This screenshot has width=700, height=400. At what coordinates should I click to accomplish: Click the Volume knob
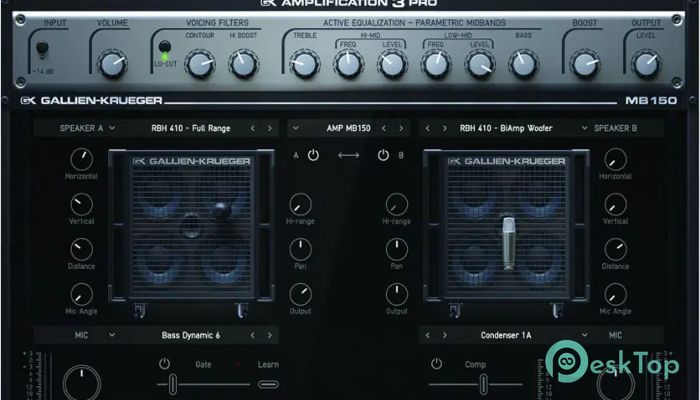pyautogui.click(x=112, y=65)
